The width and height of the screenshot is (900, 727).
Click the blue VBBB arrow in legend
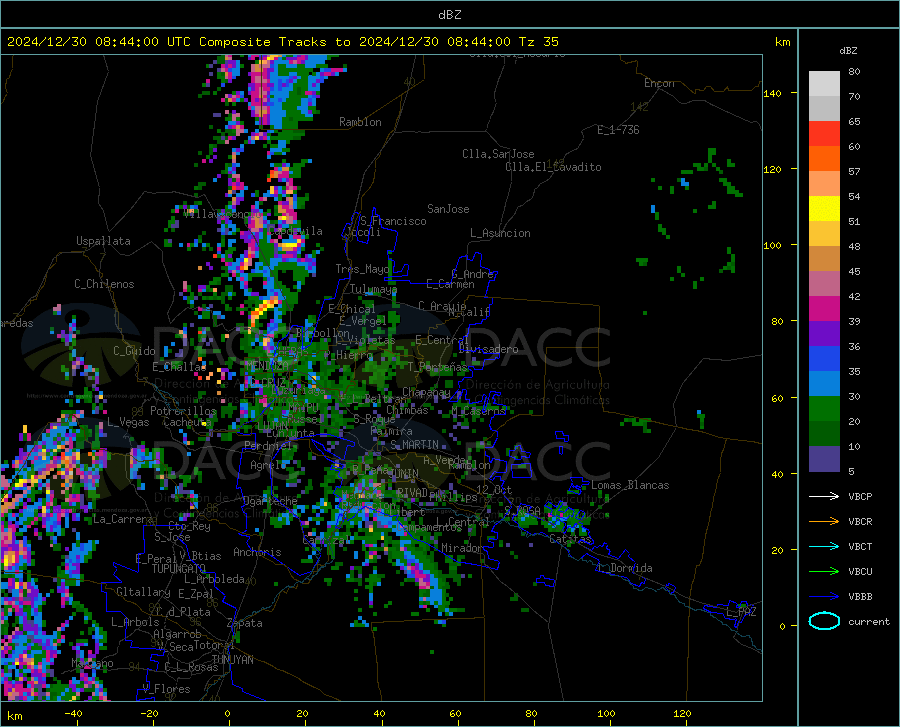[x=824, y=596]
